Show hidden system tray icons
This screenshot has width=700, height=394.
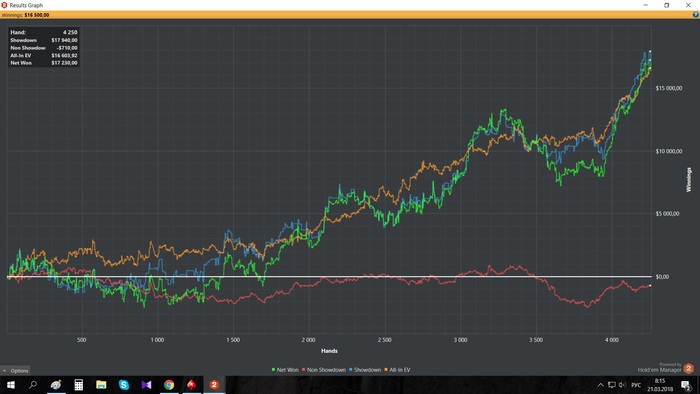click(601, 385)
